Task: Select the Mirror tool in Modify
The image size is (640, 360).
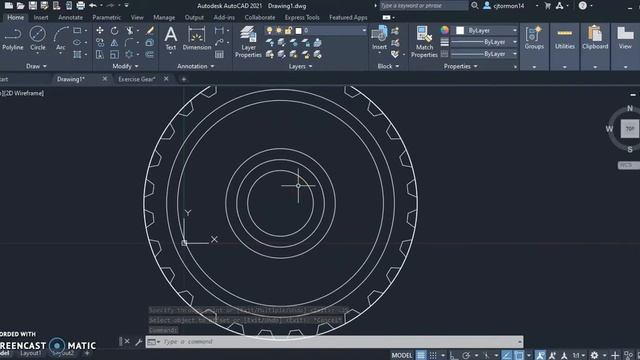Action: coord(114,42)
